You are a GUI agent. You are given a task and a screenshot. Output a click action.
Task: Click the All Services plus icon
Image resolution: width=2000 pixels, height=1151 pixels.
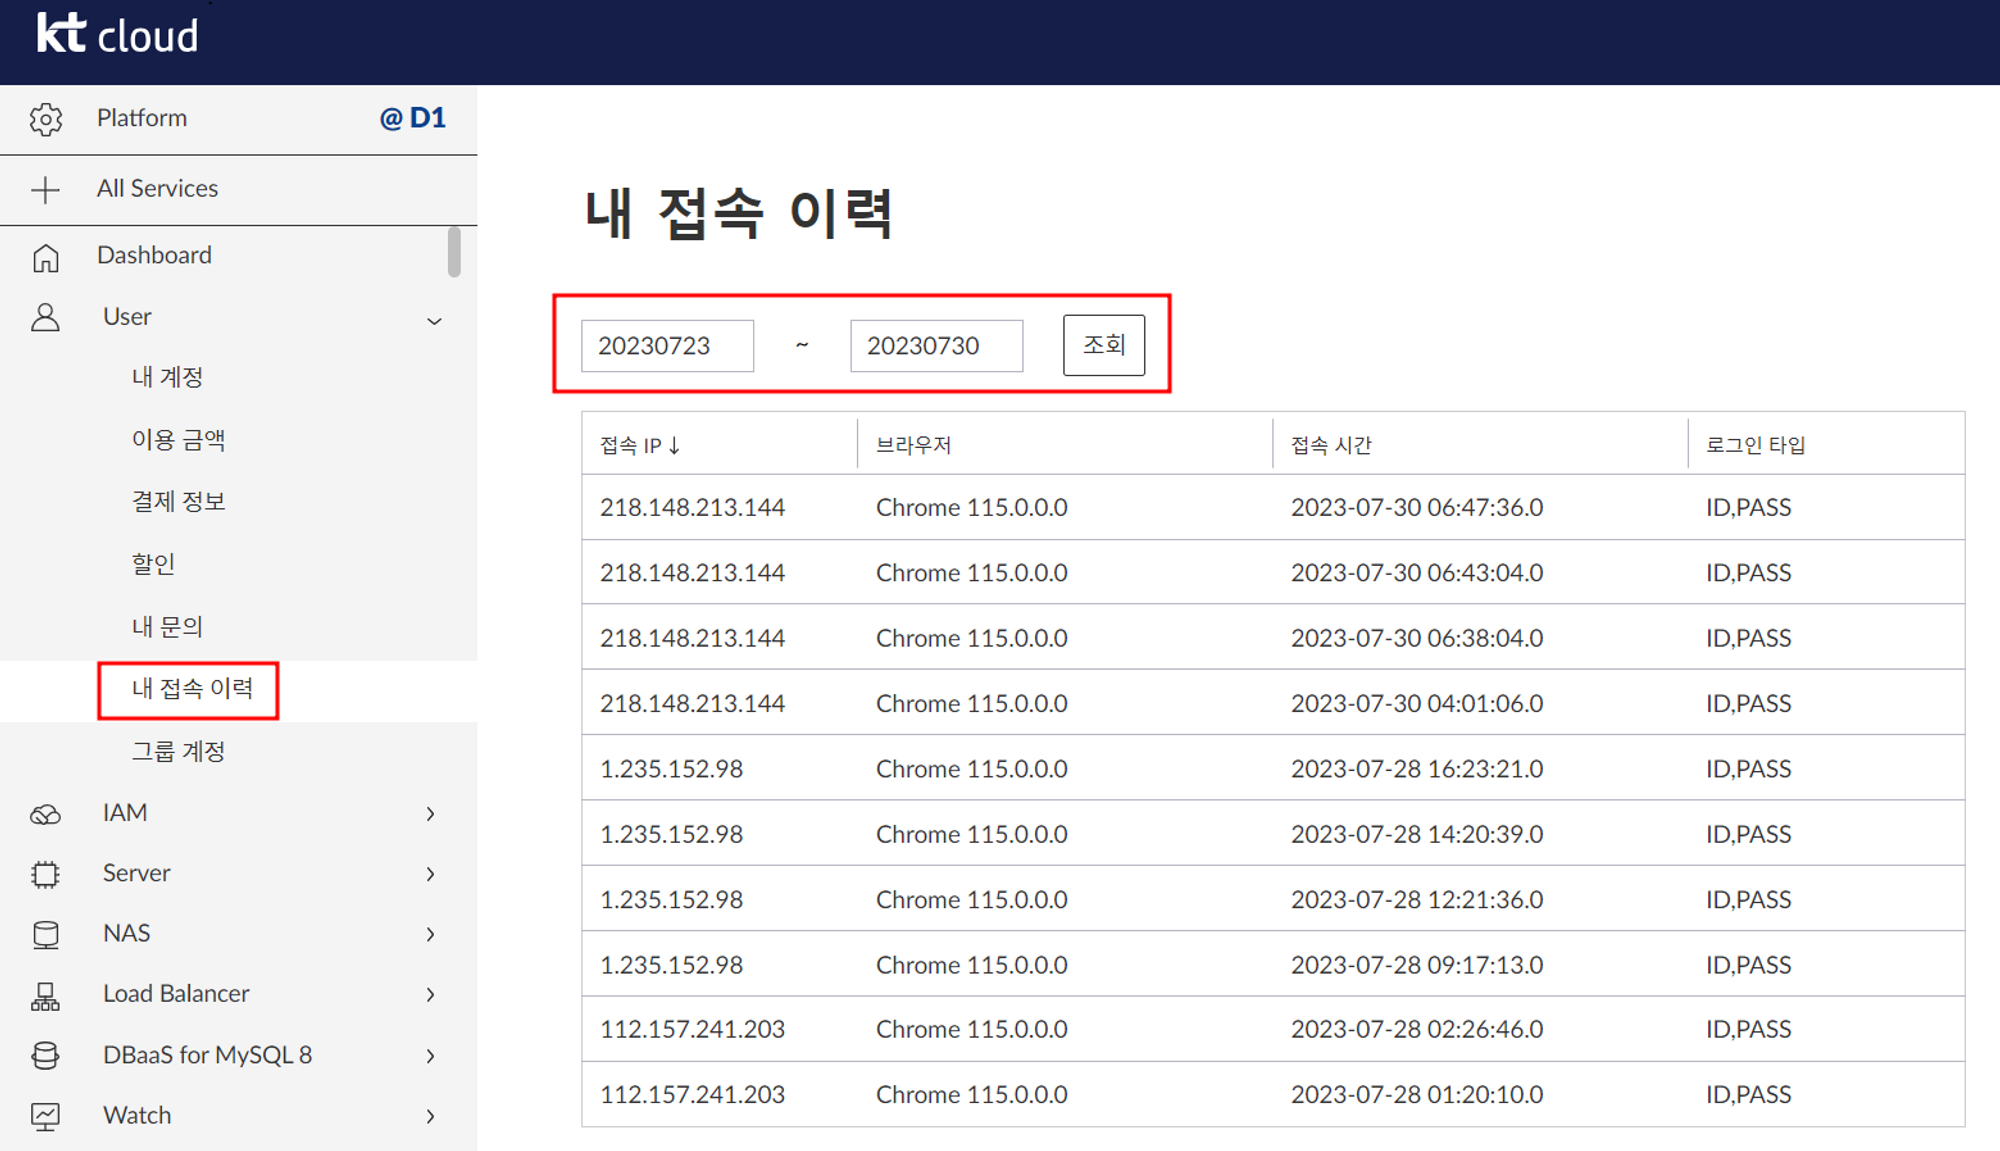[46, 188]
